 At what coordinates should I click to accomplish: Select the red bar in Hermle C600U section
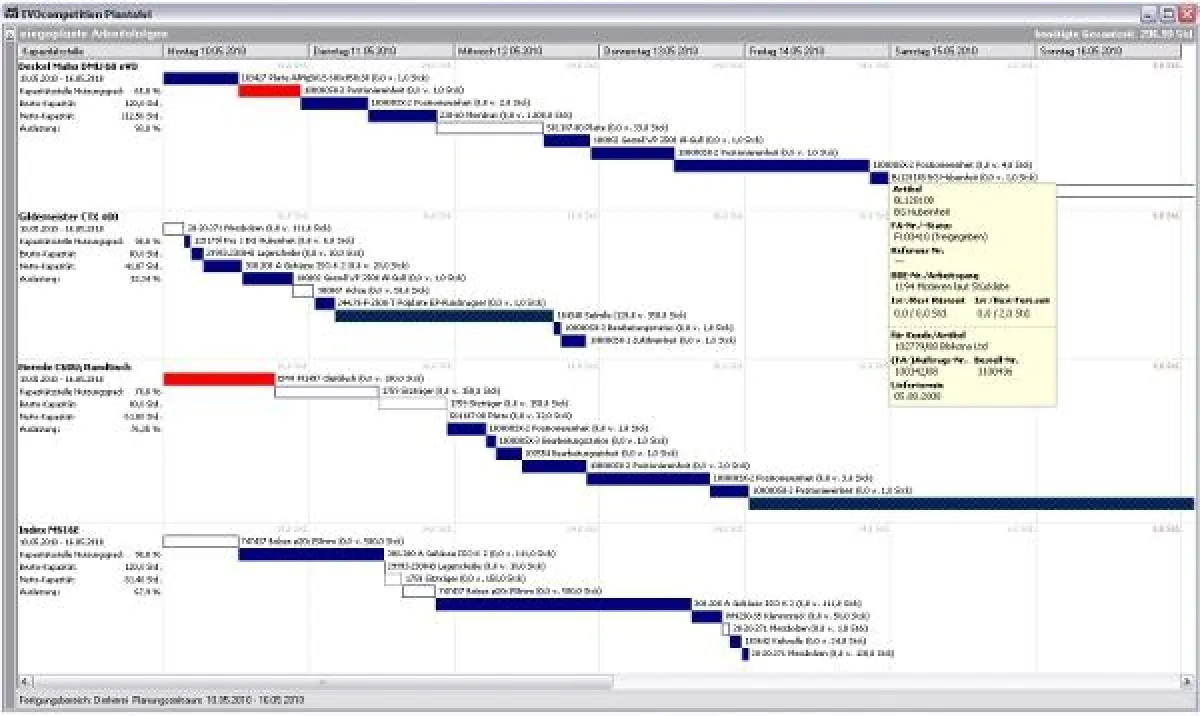coord(218,379)
